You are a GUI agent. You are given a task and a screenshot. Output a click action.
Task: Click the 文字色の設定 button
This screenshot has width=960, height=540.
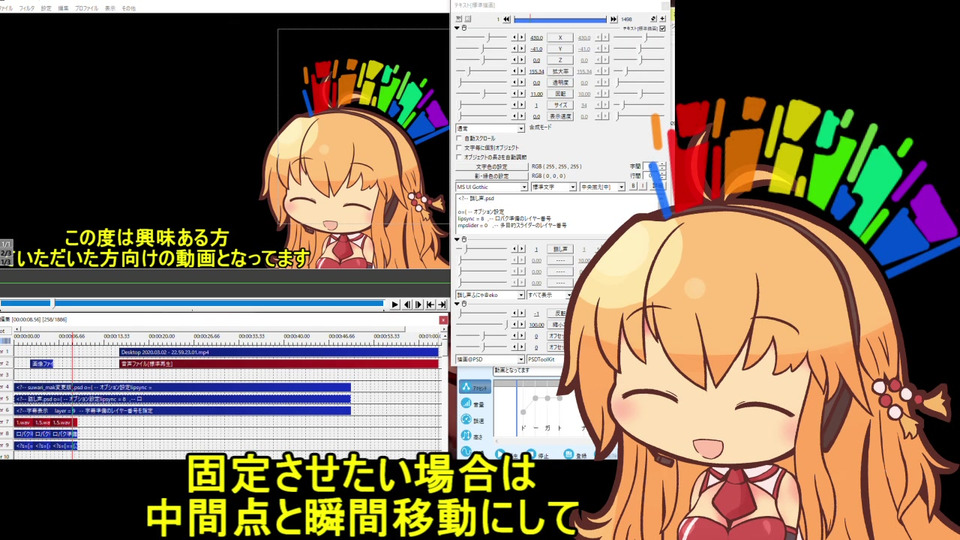point(491,167)
